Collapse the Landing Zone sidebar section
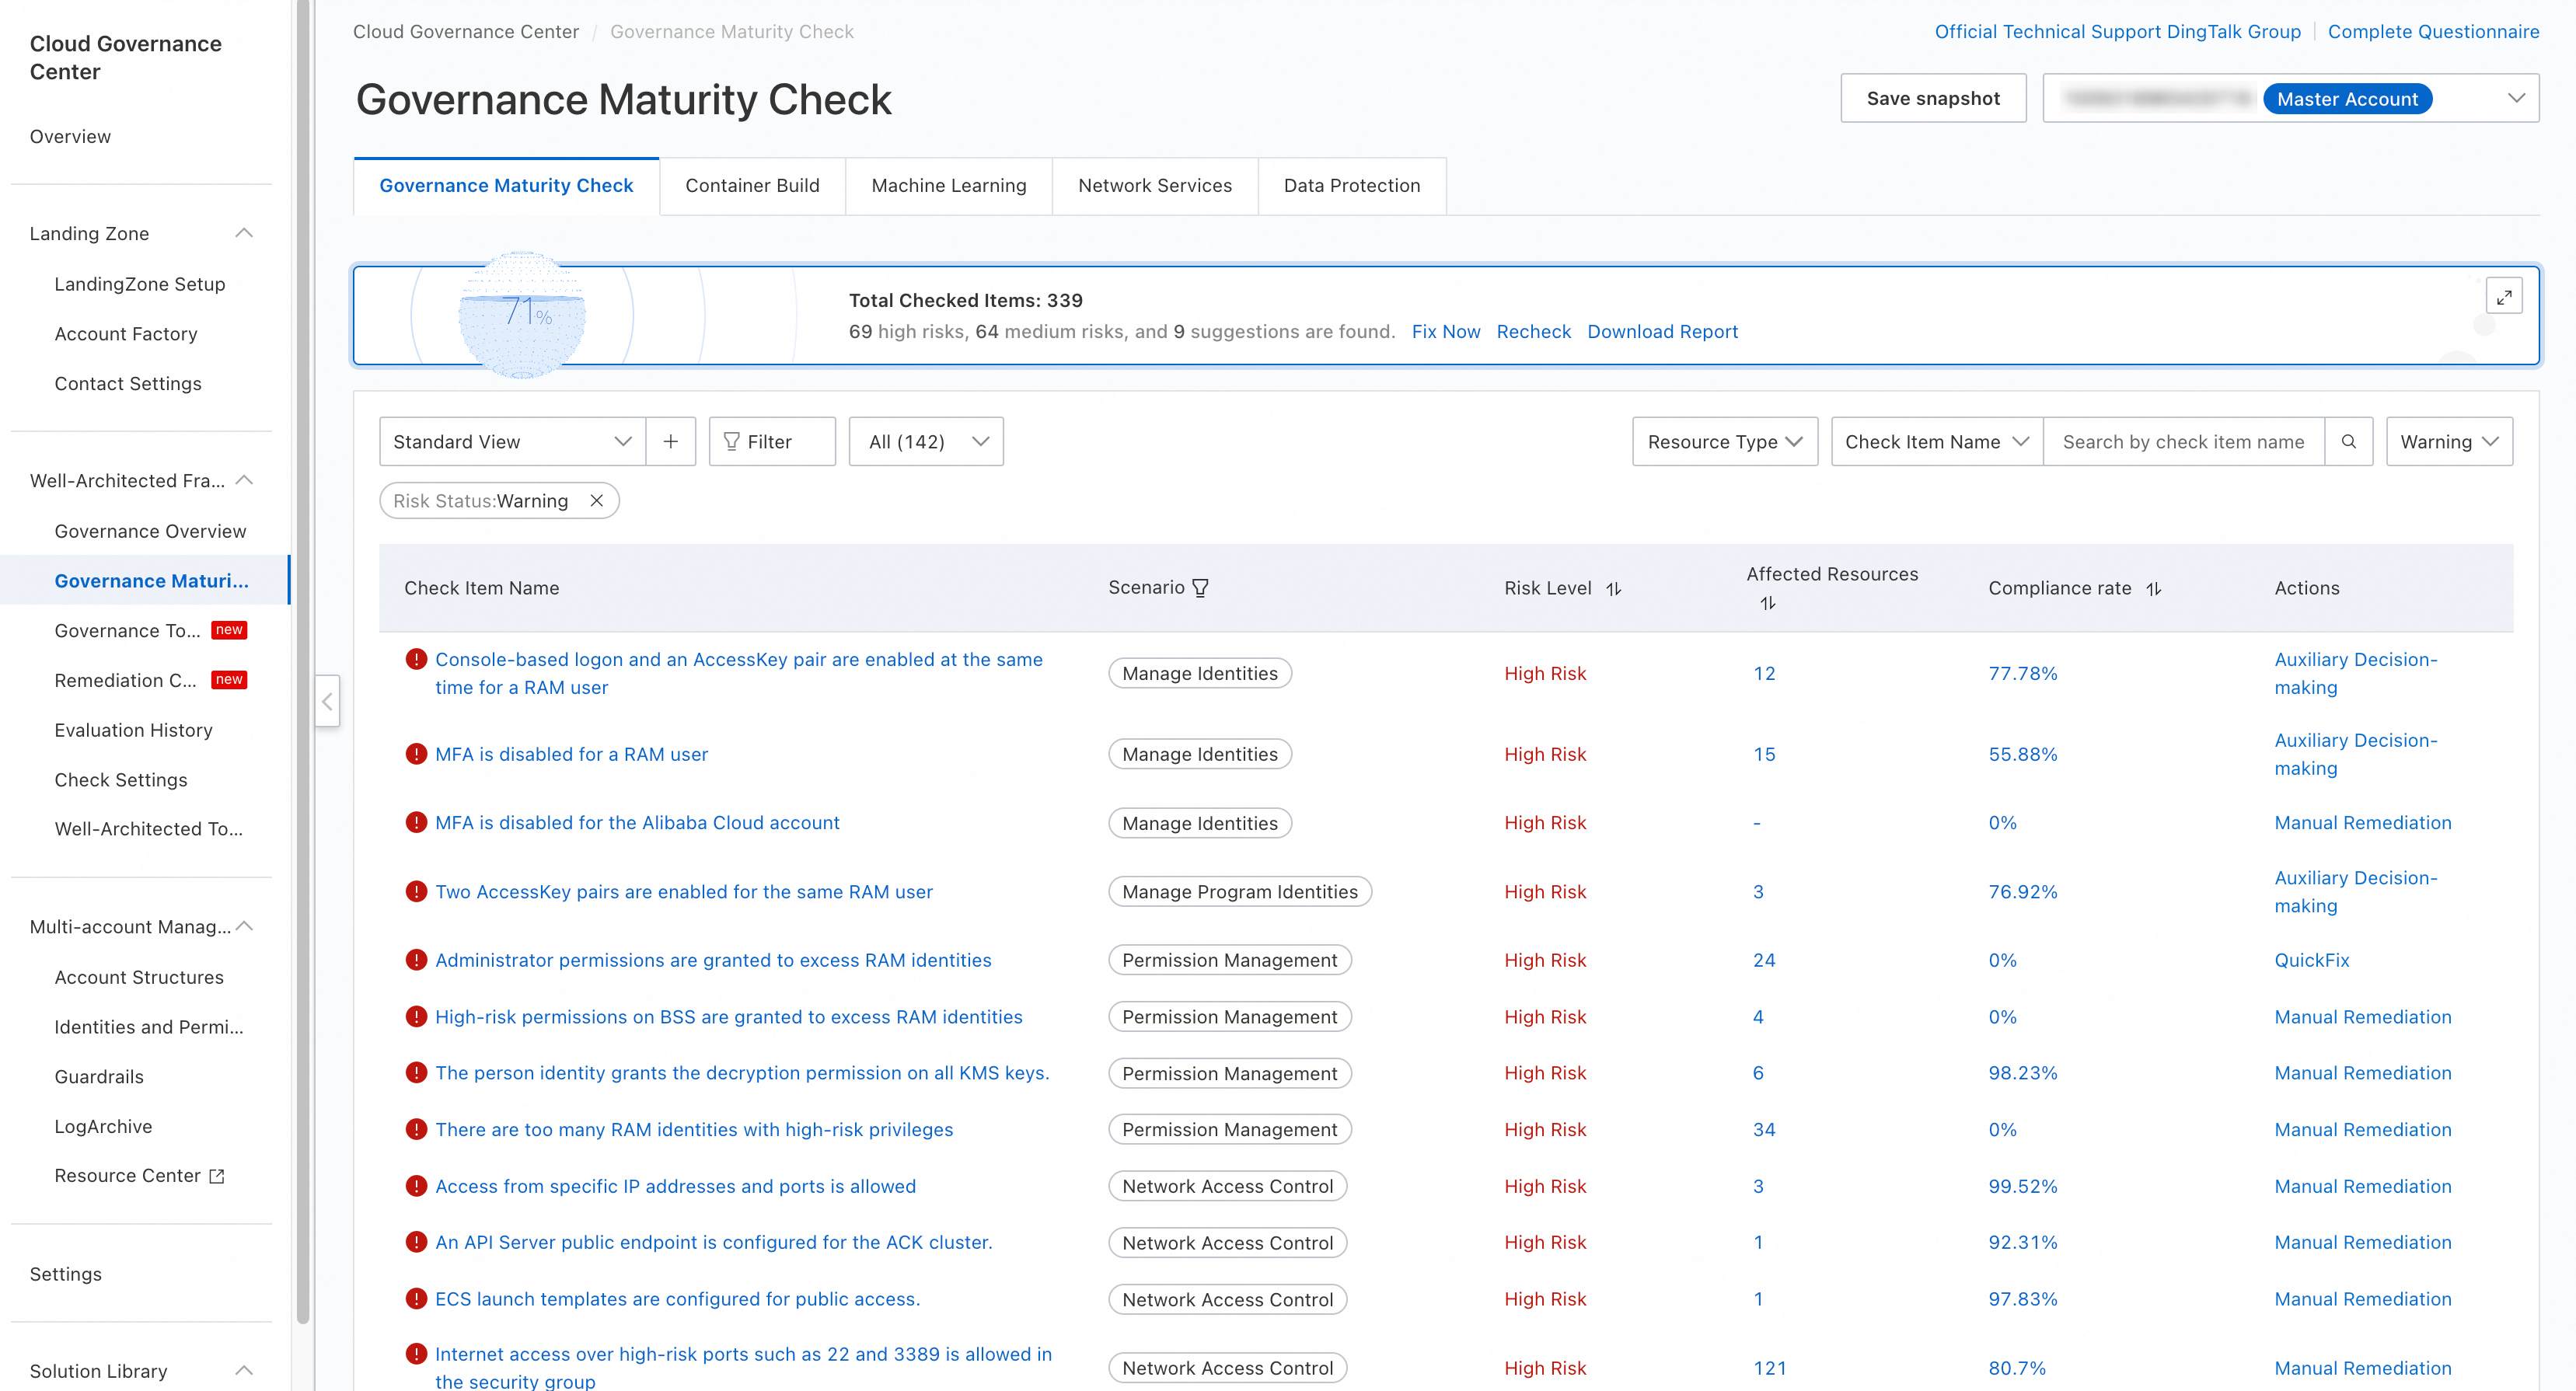The width and height of the screenshot is (2576, 1391). pyautogui.click(x=243, y=233)
